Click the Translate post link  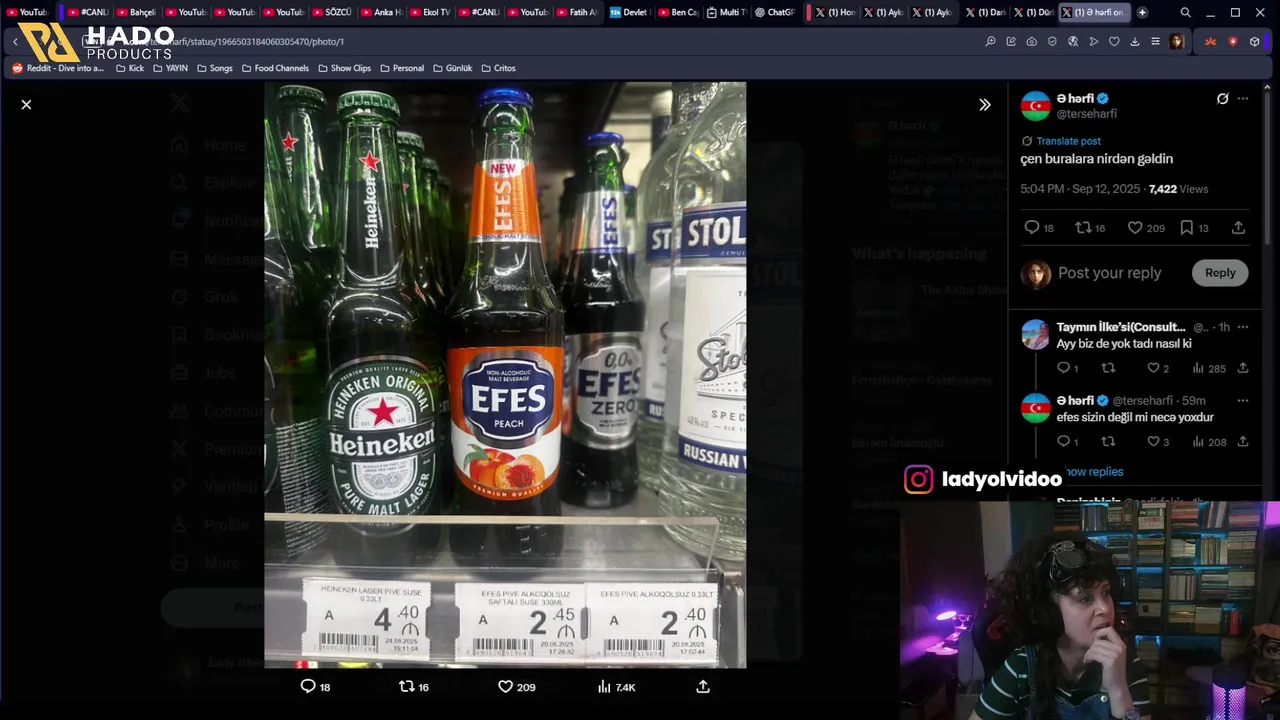[1068, 141]
